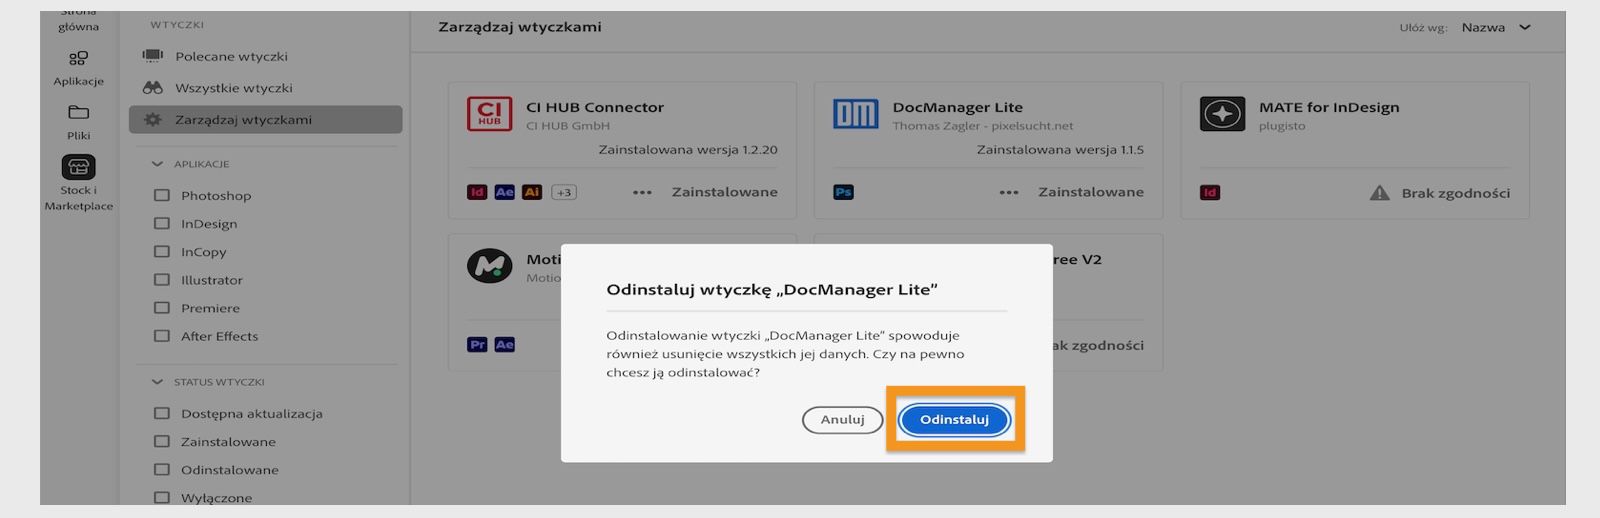Click After Effects badge on Motion card
The height and width of the screenshot is (518, 1600).
tap(504, 345)
